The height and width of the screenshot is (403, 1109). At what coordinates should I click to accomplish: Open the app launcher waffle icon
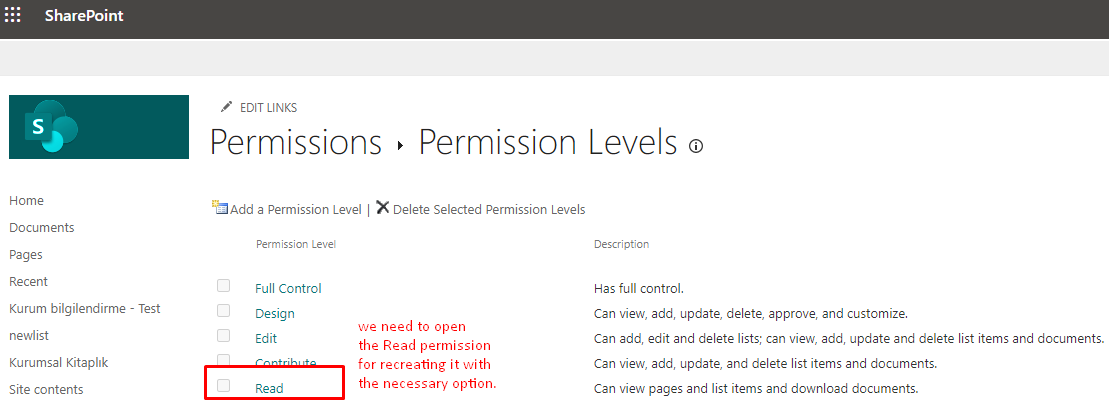tap(13, 16)
